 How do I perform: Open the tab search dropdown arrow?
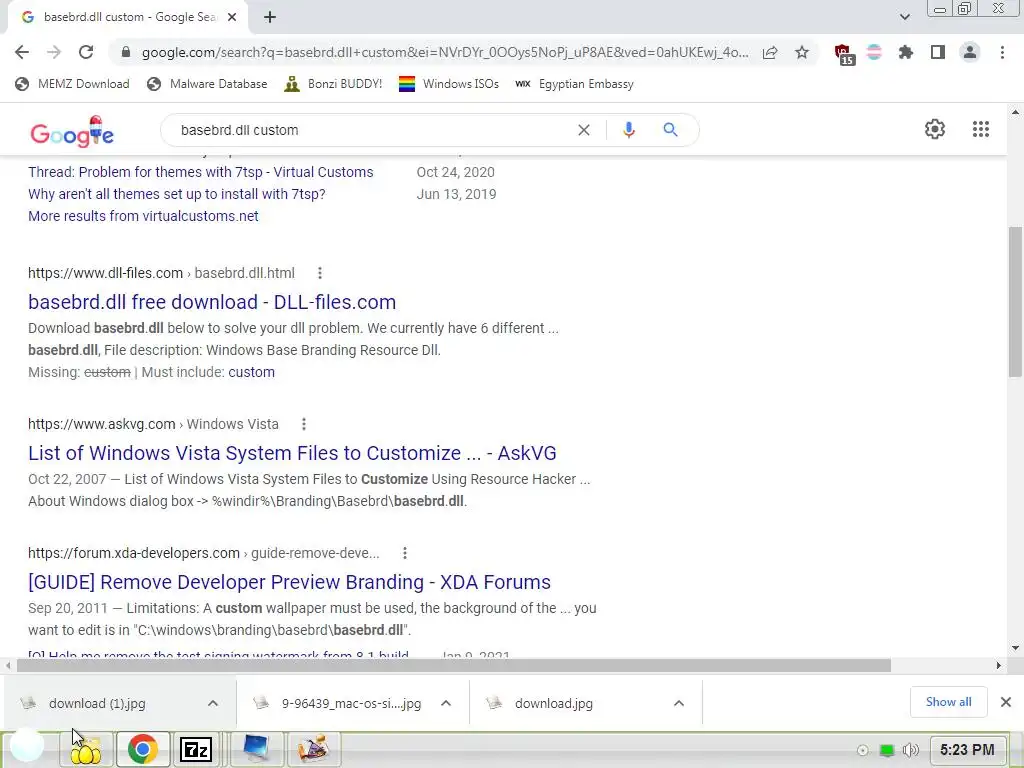click(x=904, y=17)
